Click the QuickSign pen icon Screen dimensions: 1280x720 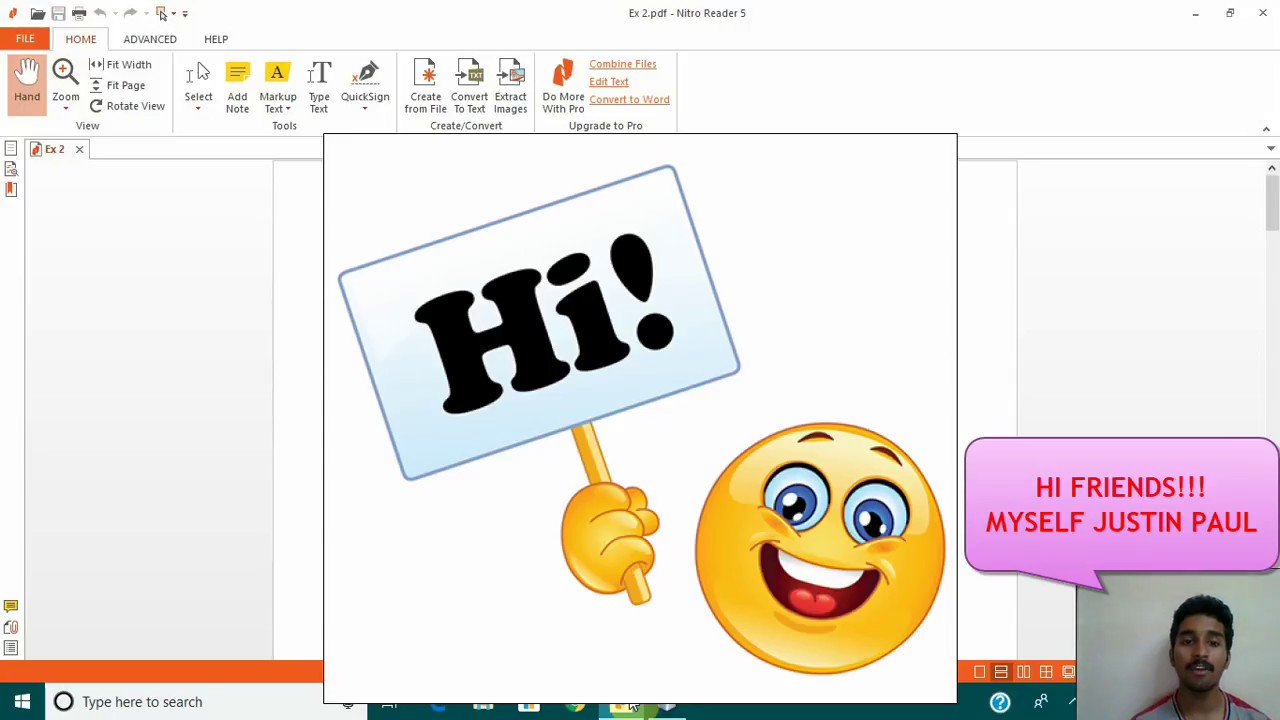[x=365, y=74]
